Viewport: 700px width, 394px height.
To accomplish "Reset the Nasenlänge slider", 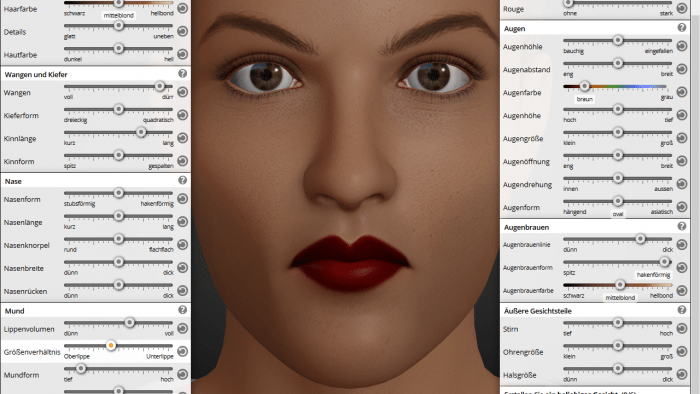I will [x=183, y=222].
